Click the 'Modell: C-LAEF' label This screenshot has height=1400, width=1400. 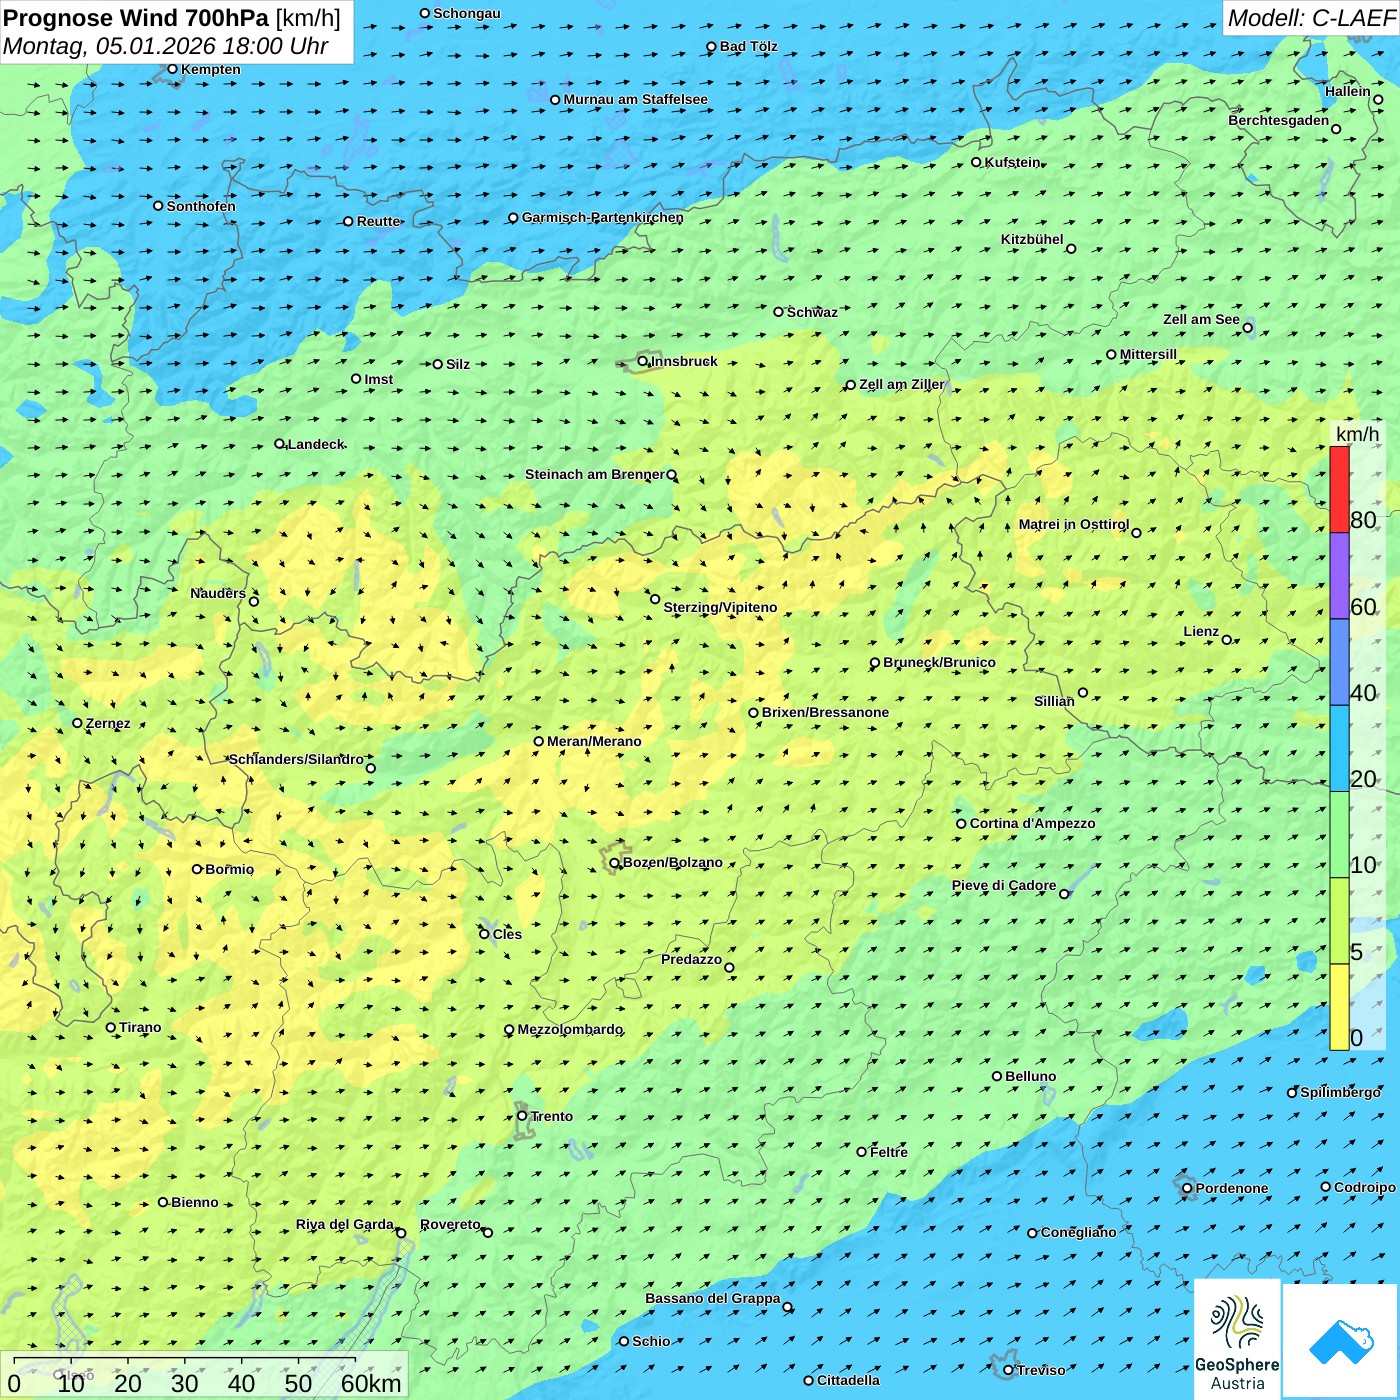[x=1310, y=18]
